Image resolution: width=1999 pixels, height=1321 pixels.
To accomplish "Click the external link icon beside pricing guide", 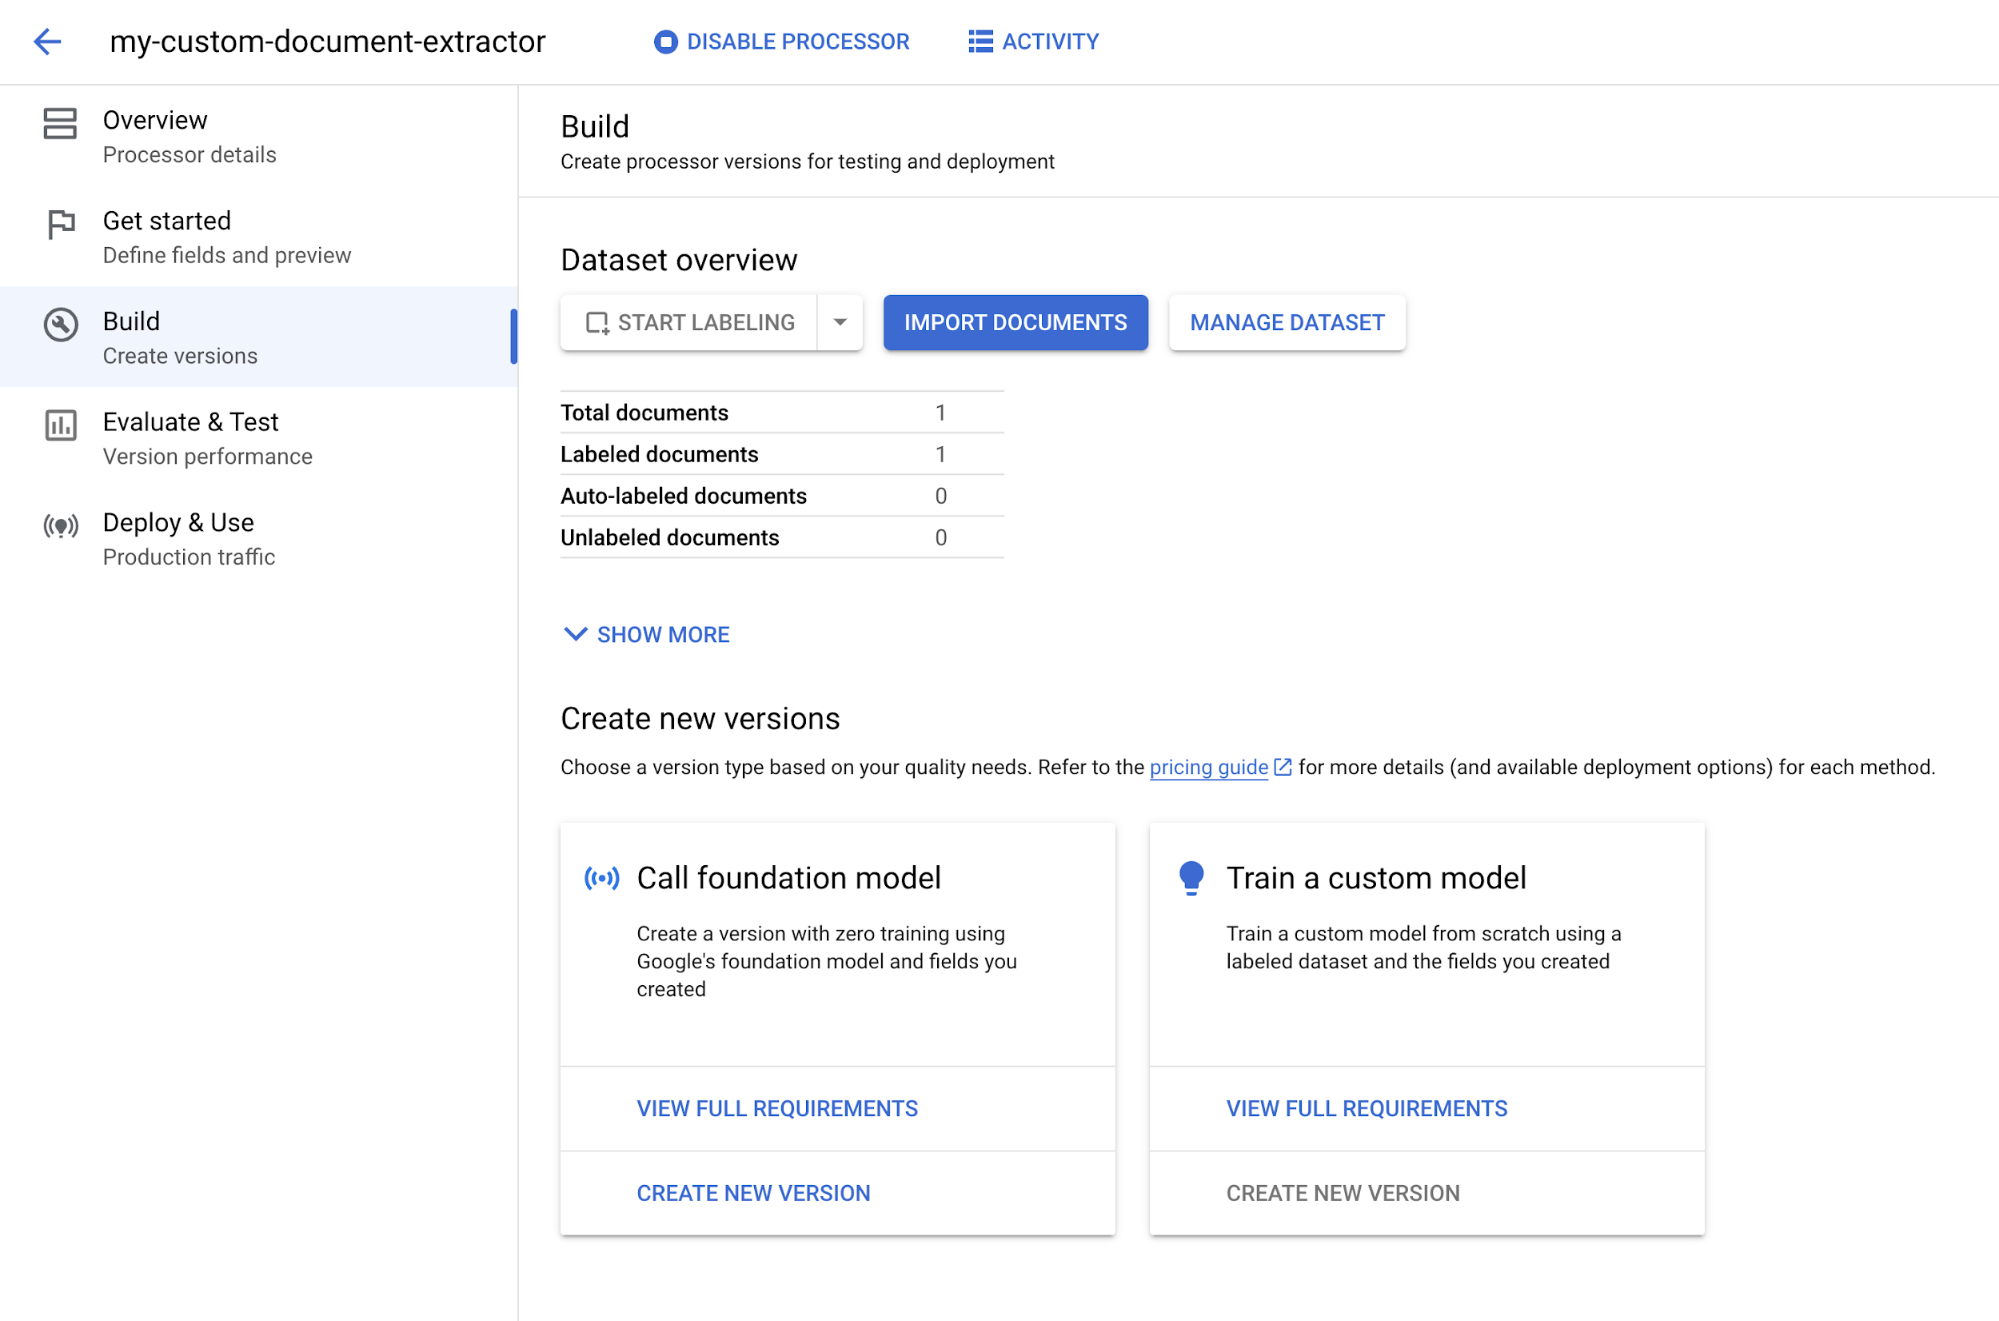I will tap(1283, 767).
